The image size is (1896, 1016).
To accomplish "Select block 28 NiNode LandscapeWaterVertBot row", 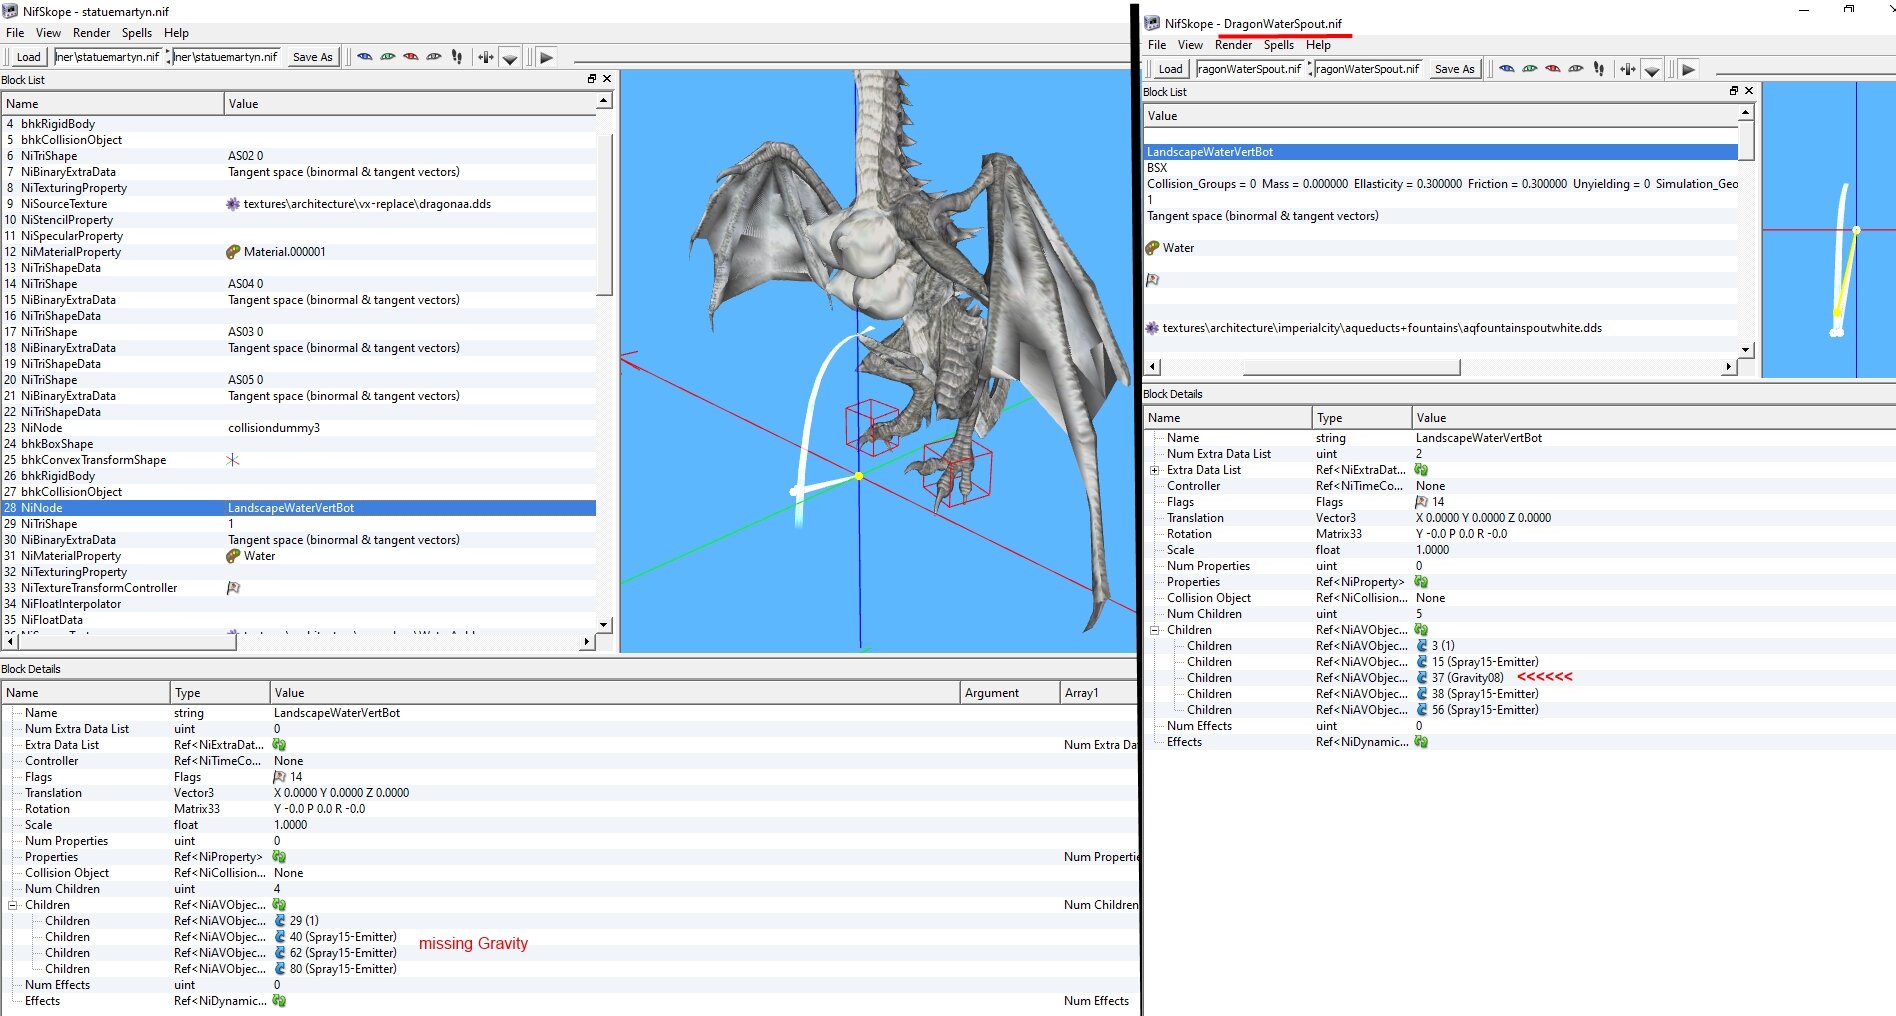I will coord(299,508).
